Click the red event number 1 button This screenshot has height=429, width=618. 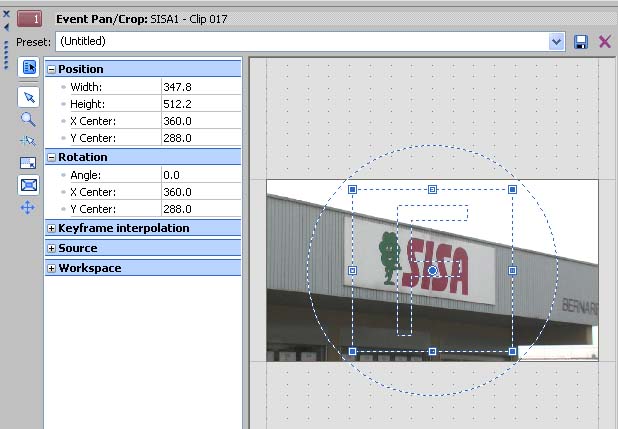click(x=30, y=19)
